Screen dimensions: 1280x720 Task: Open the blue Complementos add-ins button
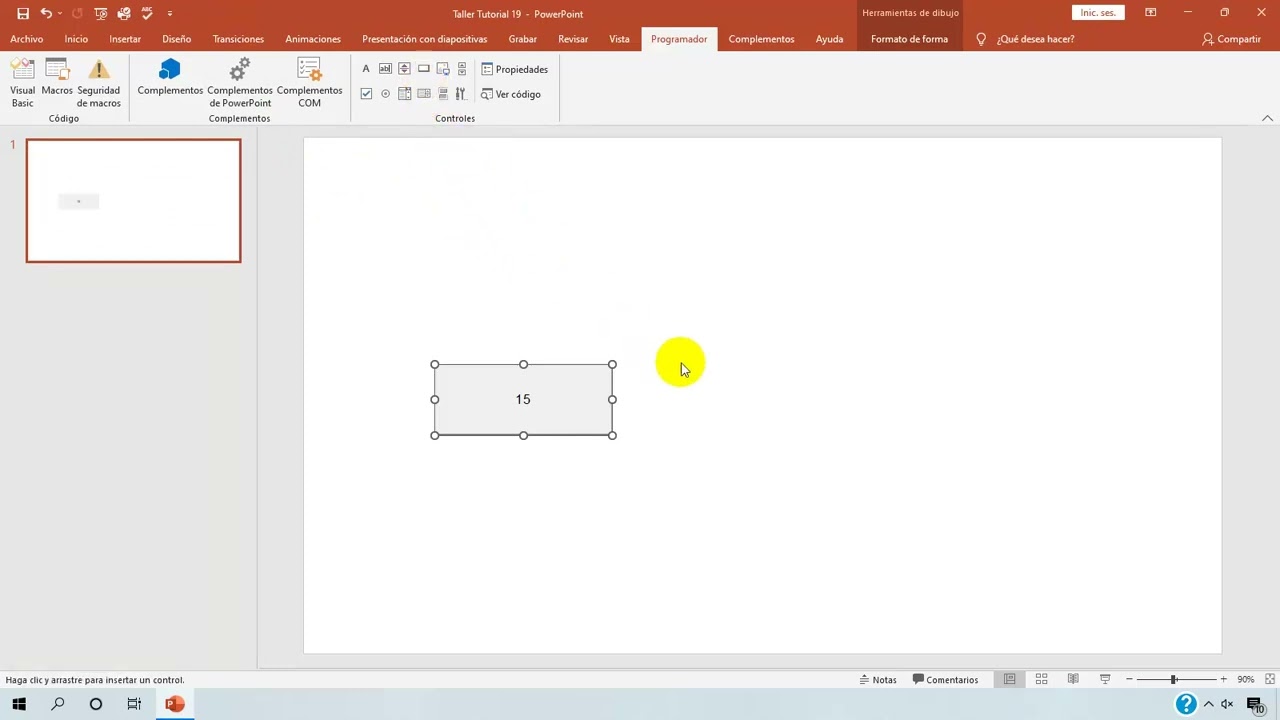click(170, 78)
